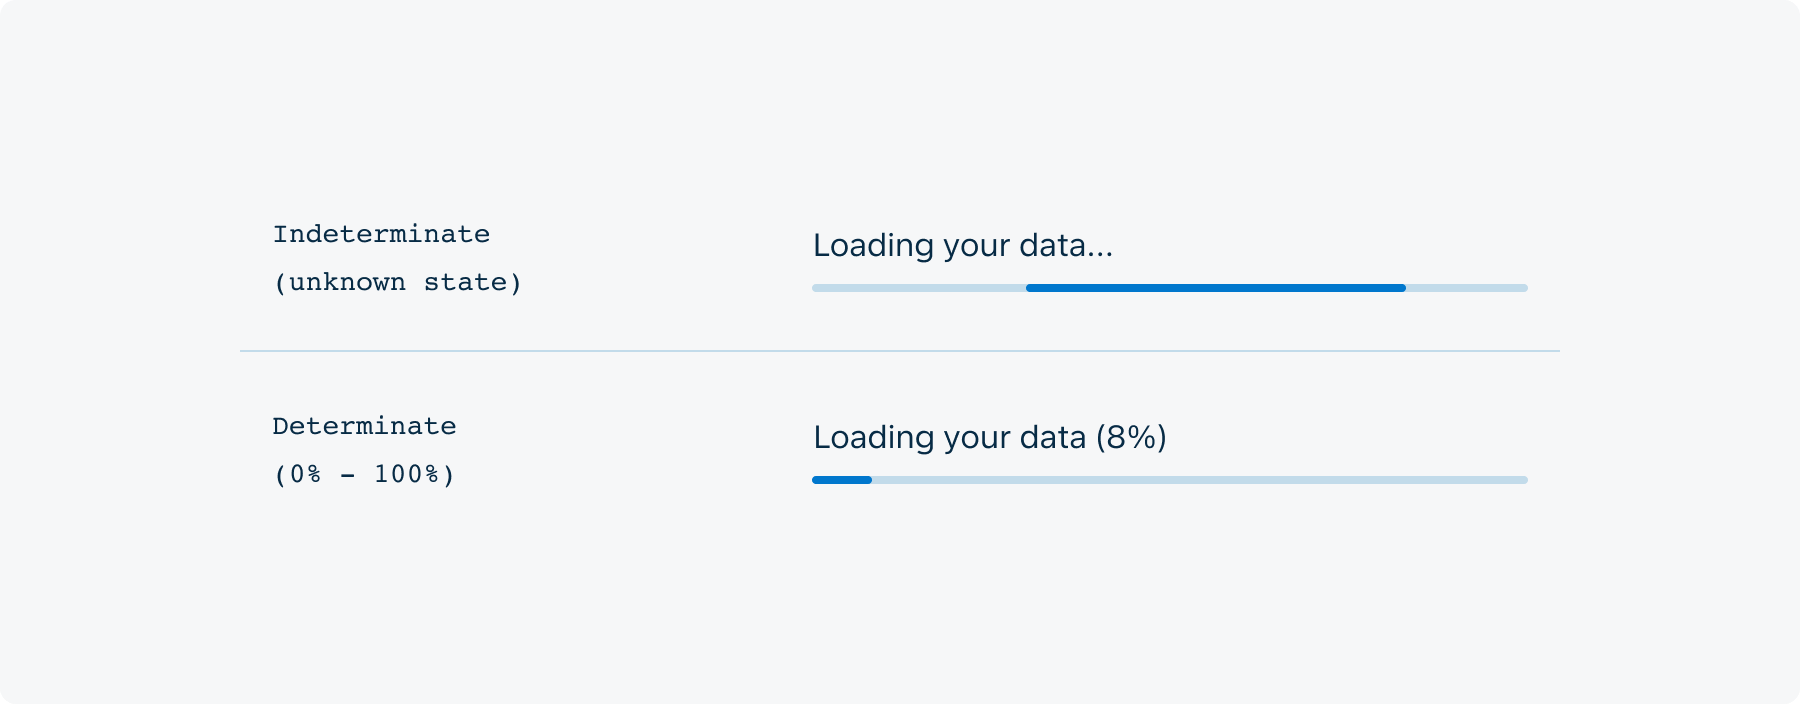Image resolution: width=1800 pixels, height=704 pixels.
Task: Click the "(8%)" percentage value
Action: click(1131, 437)
